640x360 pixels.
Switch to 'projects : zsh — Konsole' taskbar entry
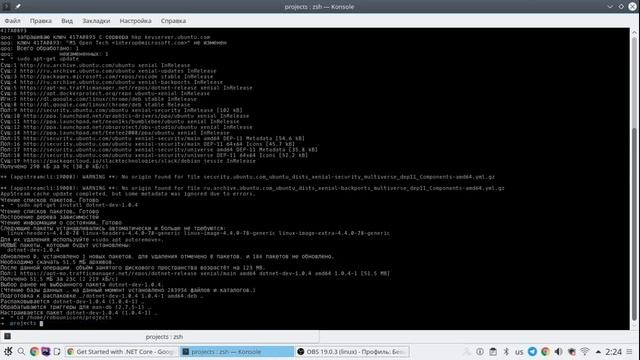click(x=237, y=351)
